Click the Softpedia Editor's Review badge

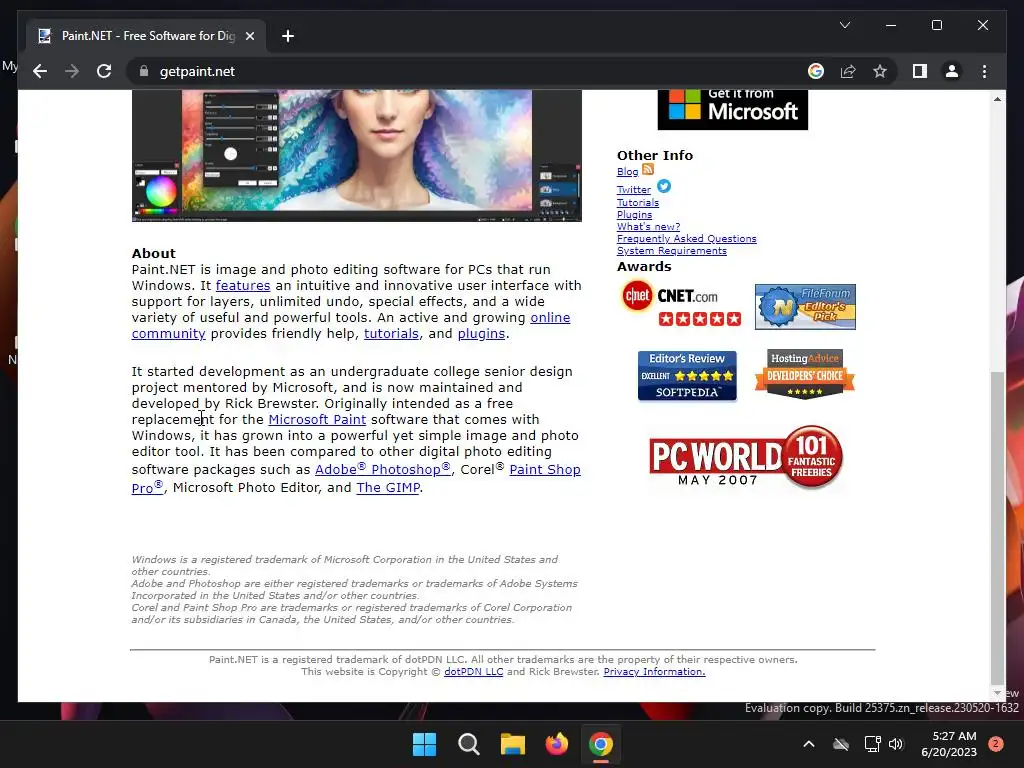pyautogui.click(x=687, y=376)
